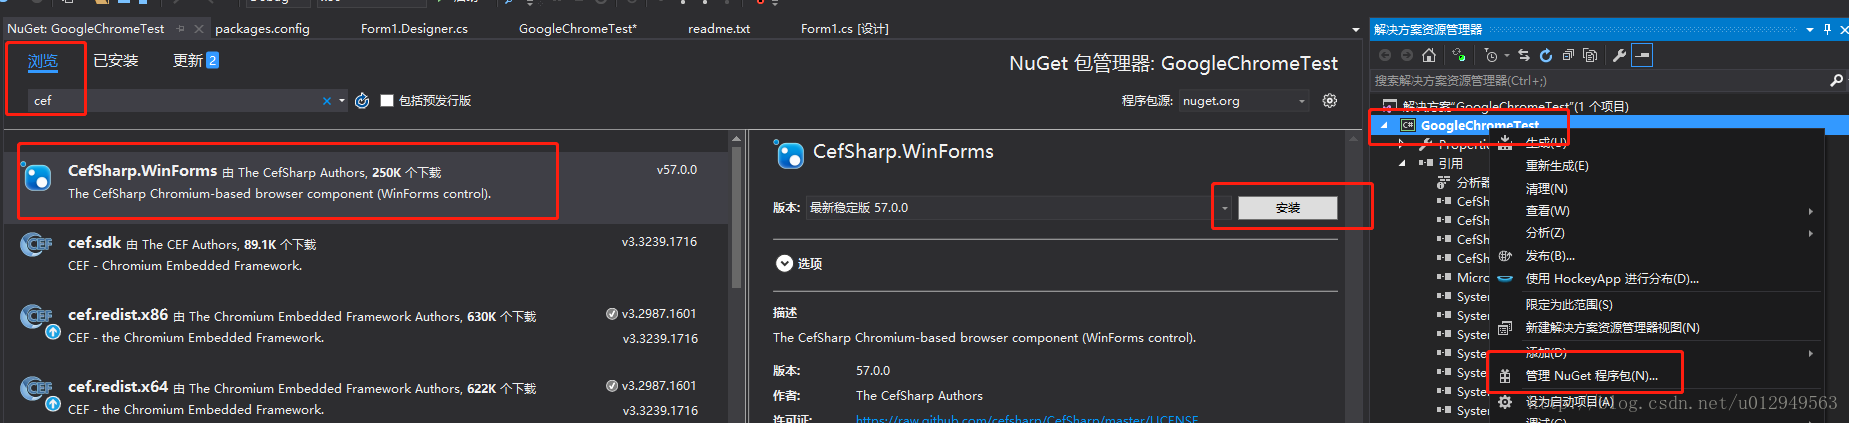1849x423 pixels.
Task: Open the Solution Explorer window options dropdown
Action: (1810, 29)
